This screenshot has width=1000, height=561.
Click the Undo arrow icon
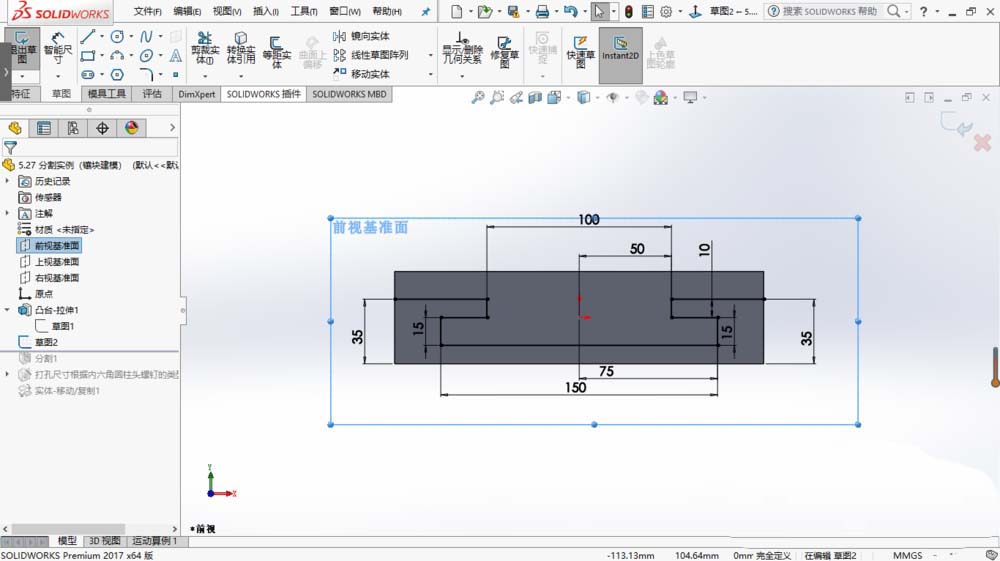[570, 11]
